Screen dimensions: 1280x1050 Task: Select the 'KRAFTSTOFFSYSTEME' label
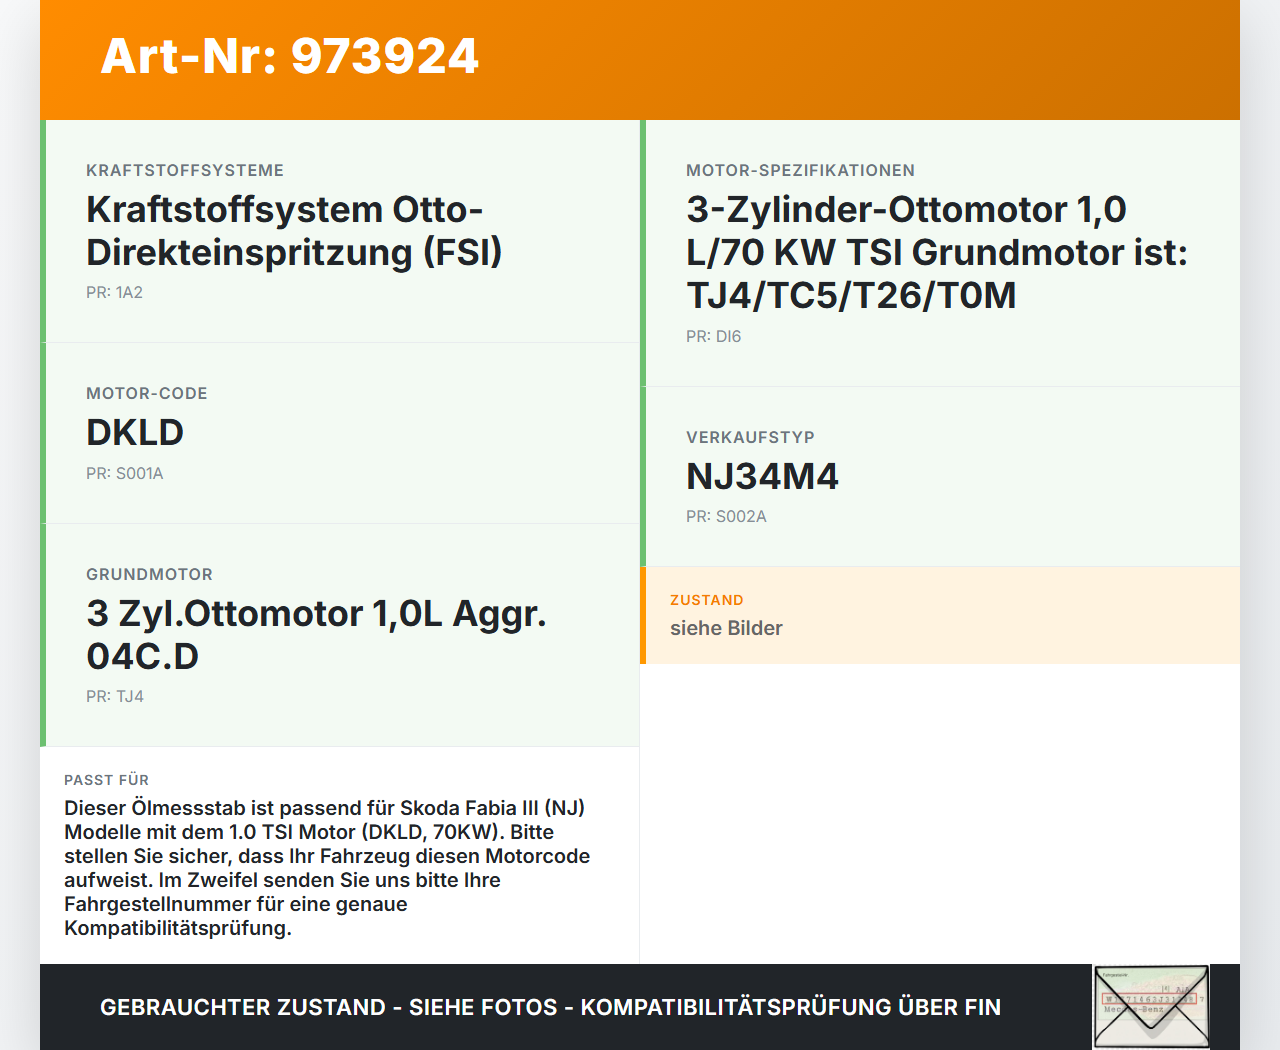pos(185,170)
